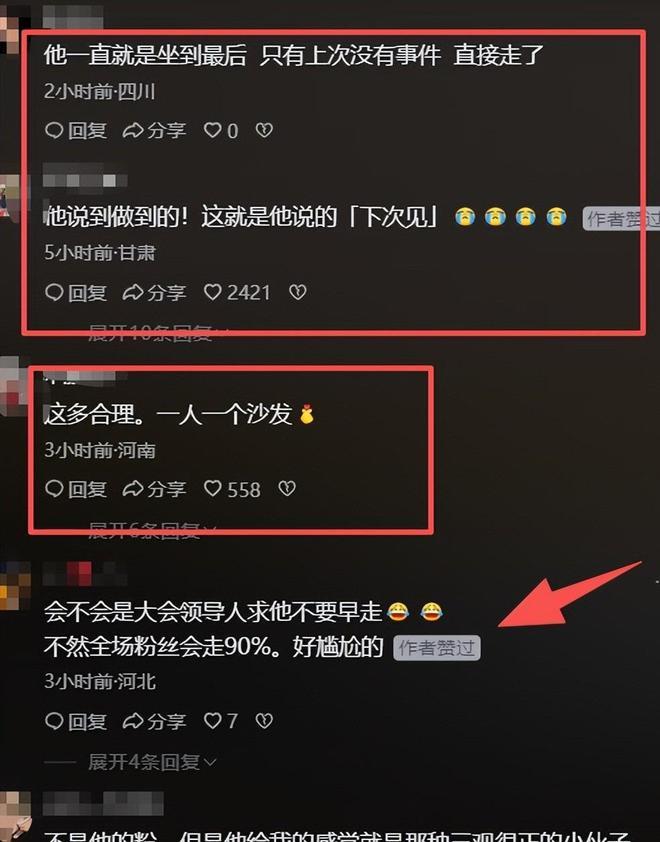The image size is (660, 842).
Task: Share the Hebei comment via 分享
Action: pos(155,721)
